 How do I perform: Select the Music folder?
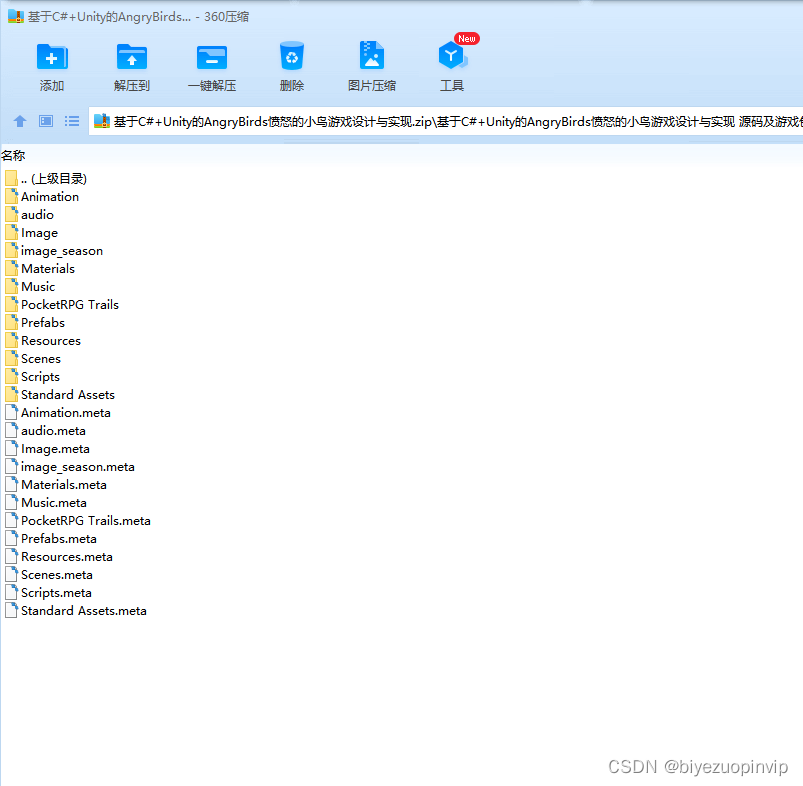point(30,287)
